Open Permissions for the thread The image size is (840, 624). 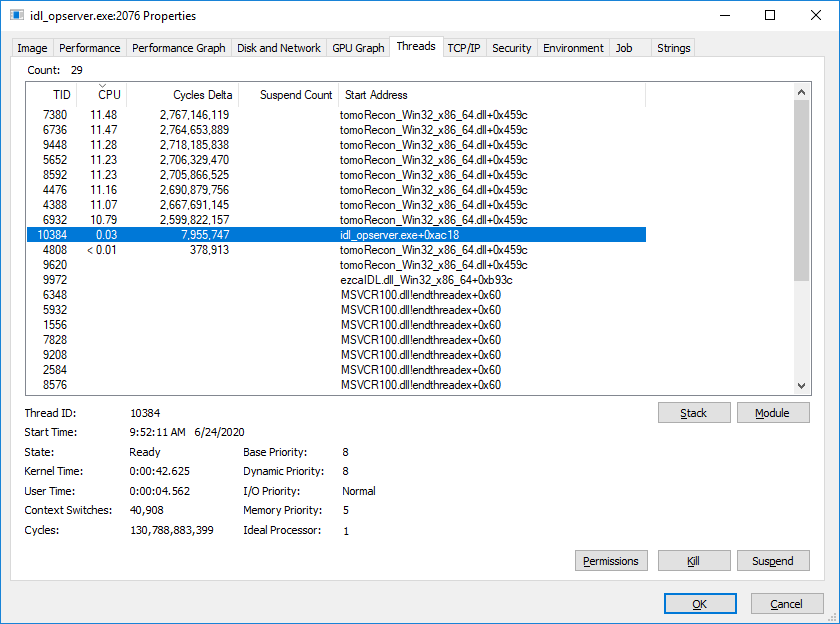coord(611,560)
